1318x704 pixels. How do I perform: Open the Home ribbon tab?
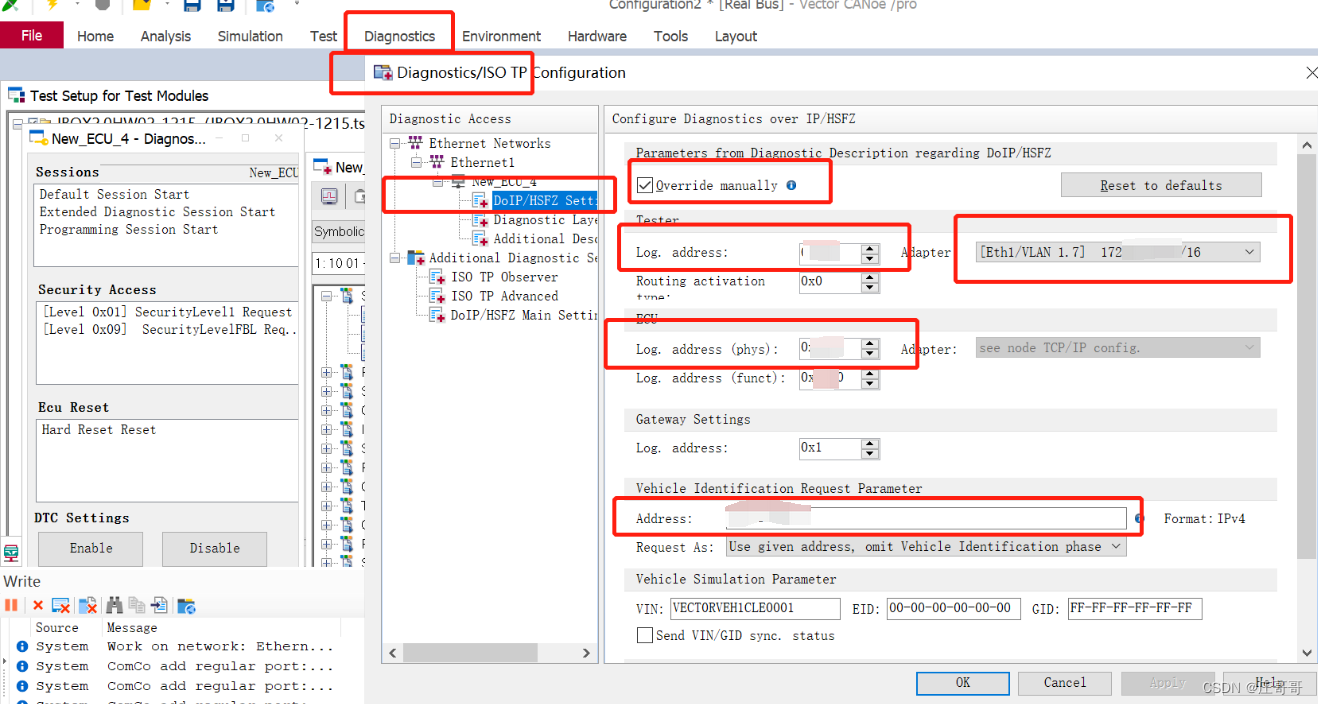tap(95, 36)
